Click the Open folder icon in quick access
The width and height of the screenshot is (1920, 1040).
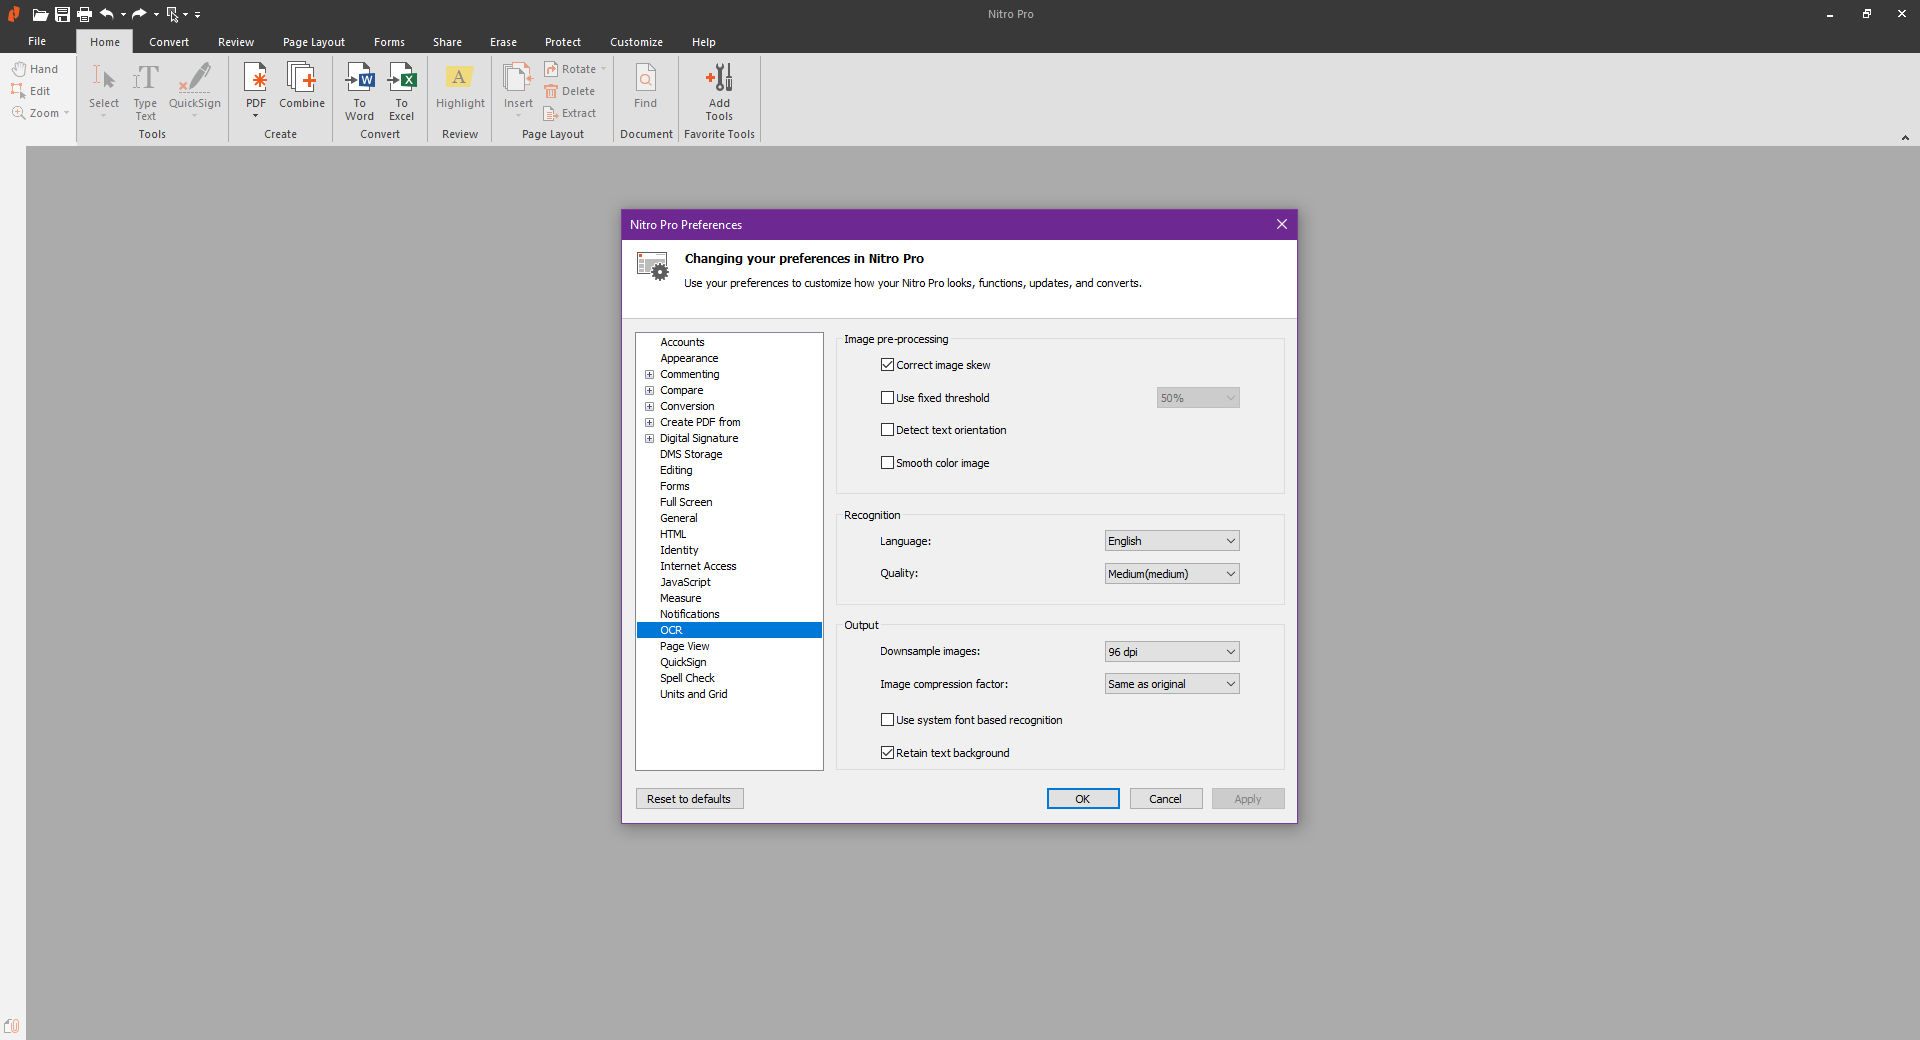coord(40,14)
